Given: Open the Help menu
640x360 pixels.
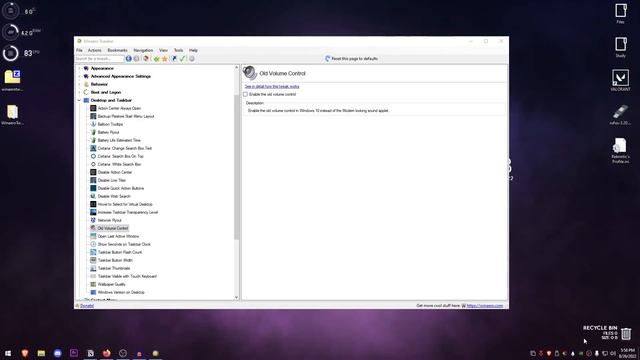Looking at the screenshot, I should click(x=193, y=50).
